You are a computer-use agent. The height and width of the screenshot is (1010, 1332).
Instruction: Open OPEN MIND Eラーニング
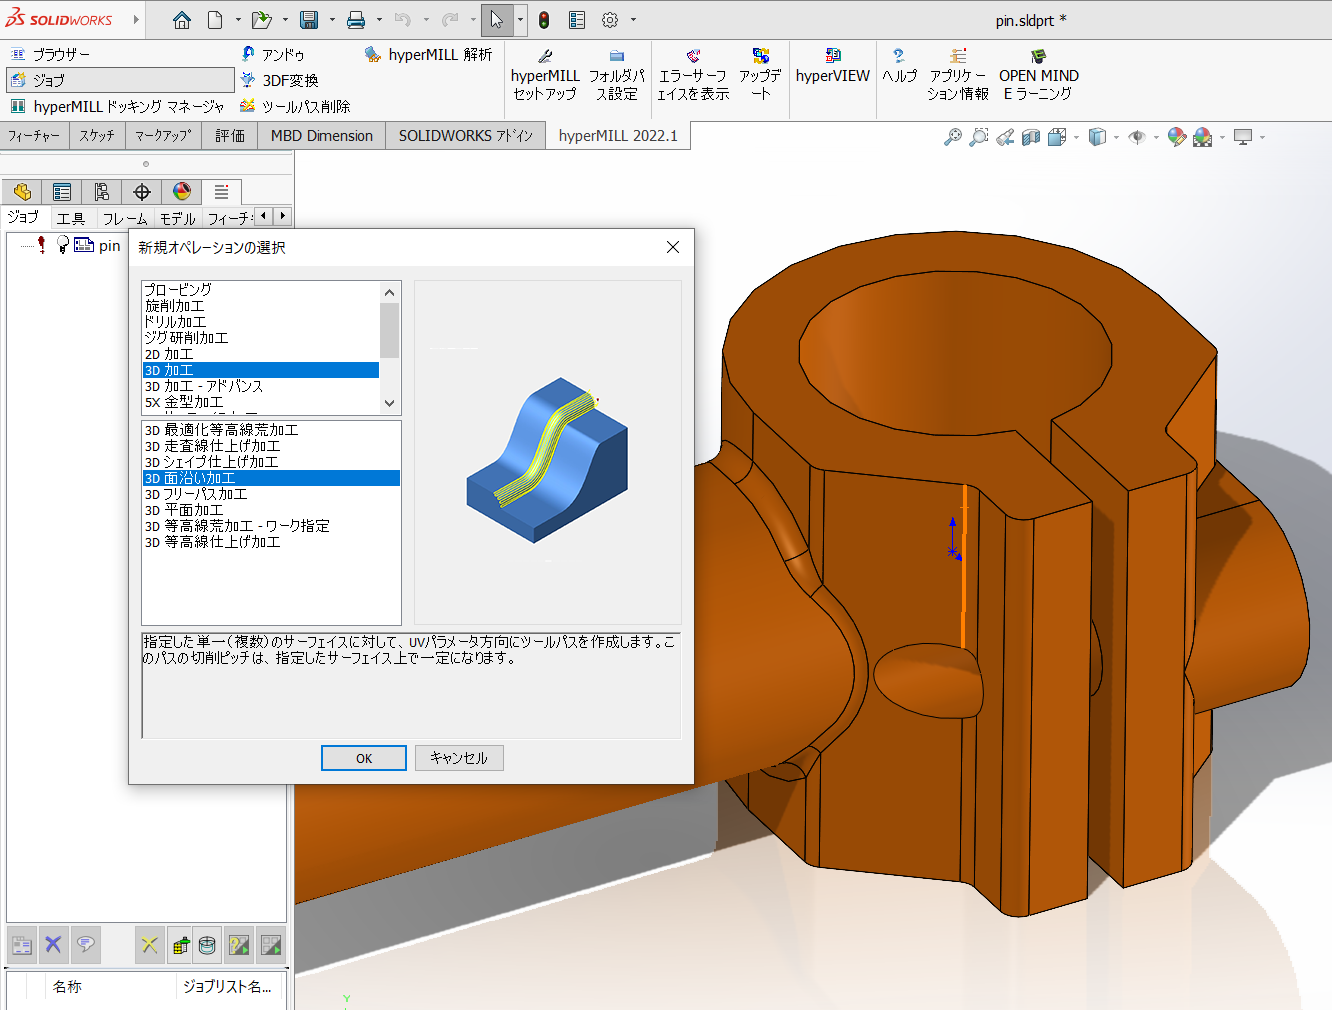[x=1039, y=77]
